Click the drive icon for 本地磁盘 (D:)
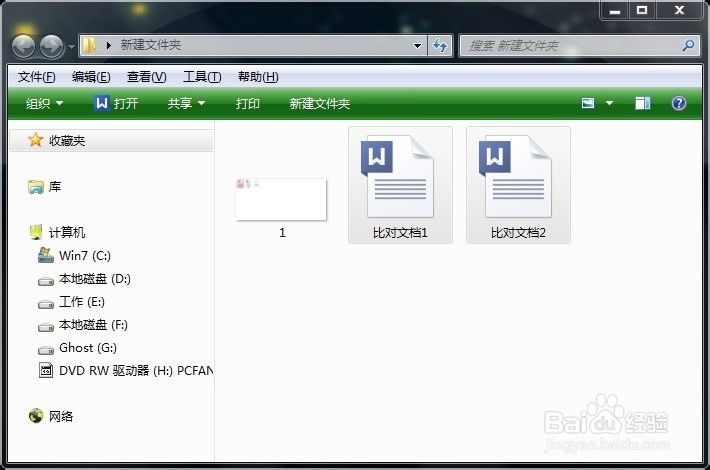710x470 pixels. point(46,281)
